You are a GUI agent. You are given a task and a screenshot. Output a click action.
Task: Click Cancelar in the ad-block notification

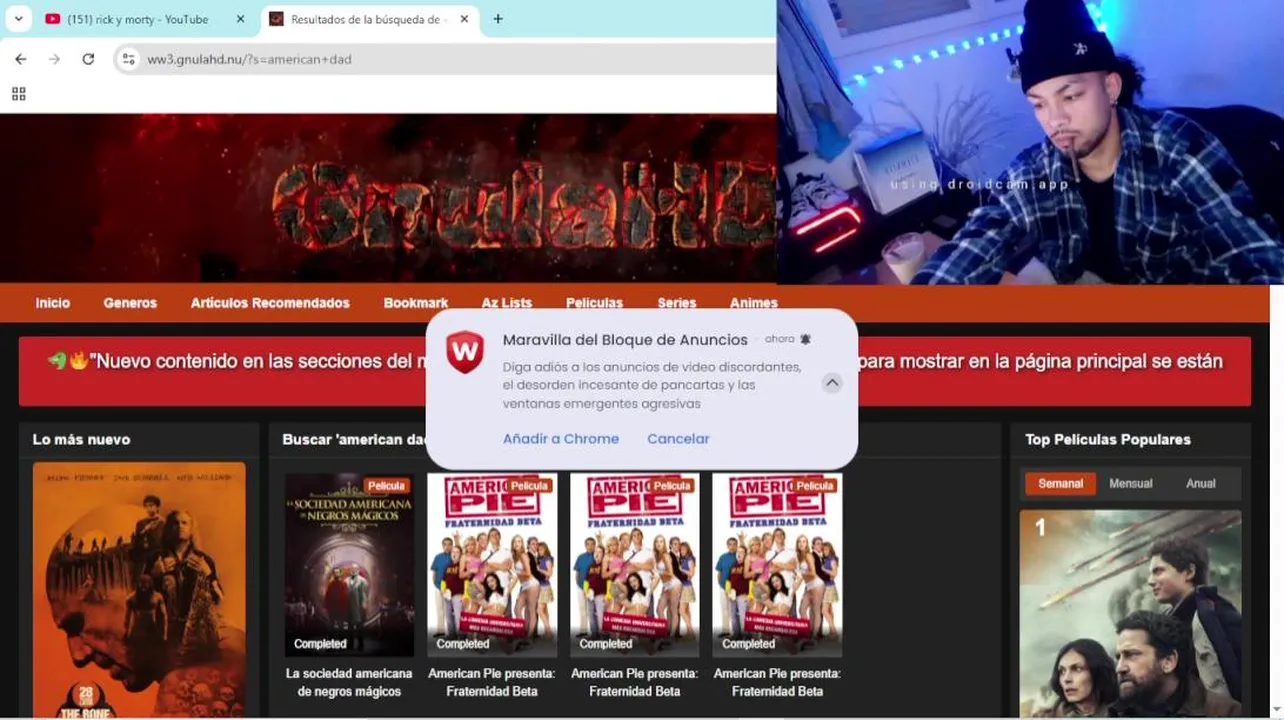[x=678, y=439]
